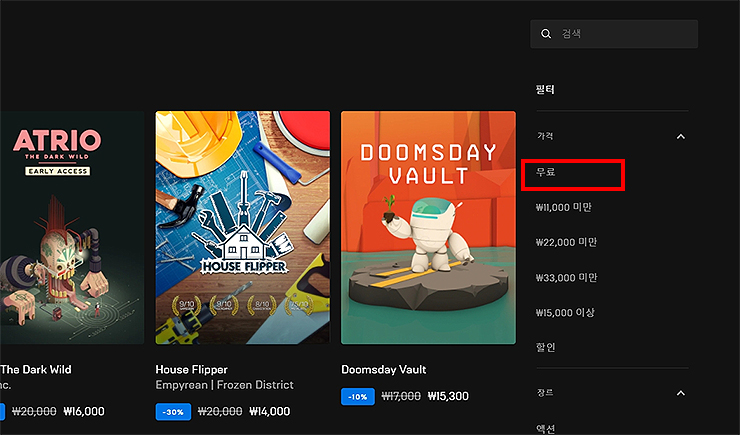Open the Doomsday Vault cover image

click(429, 227)
